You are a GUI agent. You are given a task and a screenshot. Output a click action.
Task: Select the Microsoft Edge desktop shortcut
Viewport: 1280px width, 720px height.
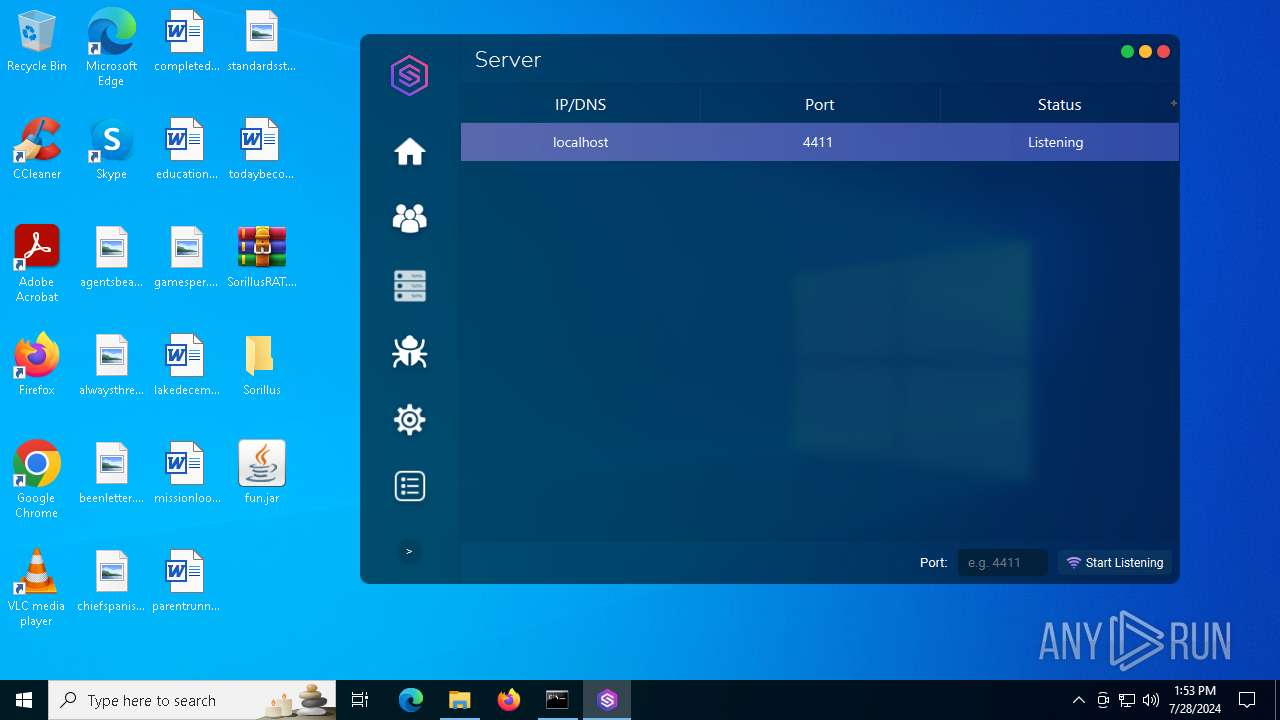coord(111,47)
